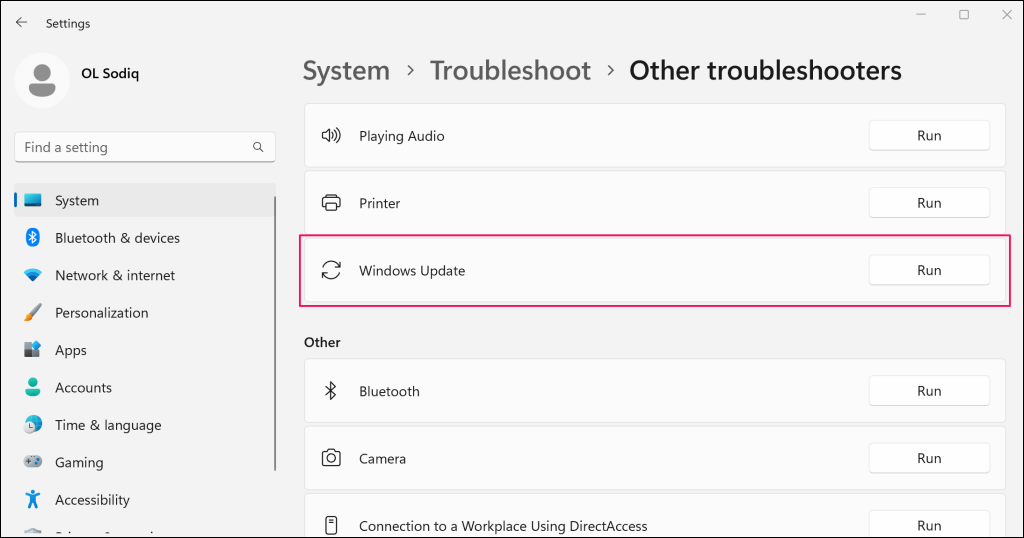
Task: Run the Camera troubleshooter
Action: tap(929, 458)
